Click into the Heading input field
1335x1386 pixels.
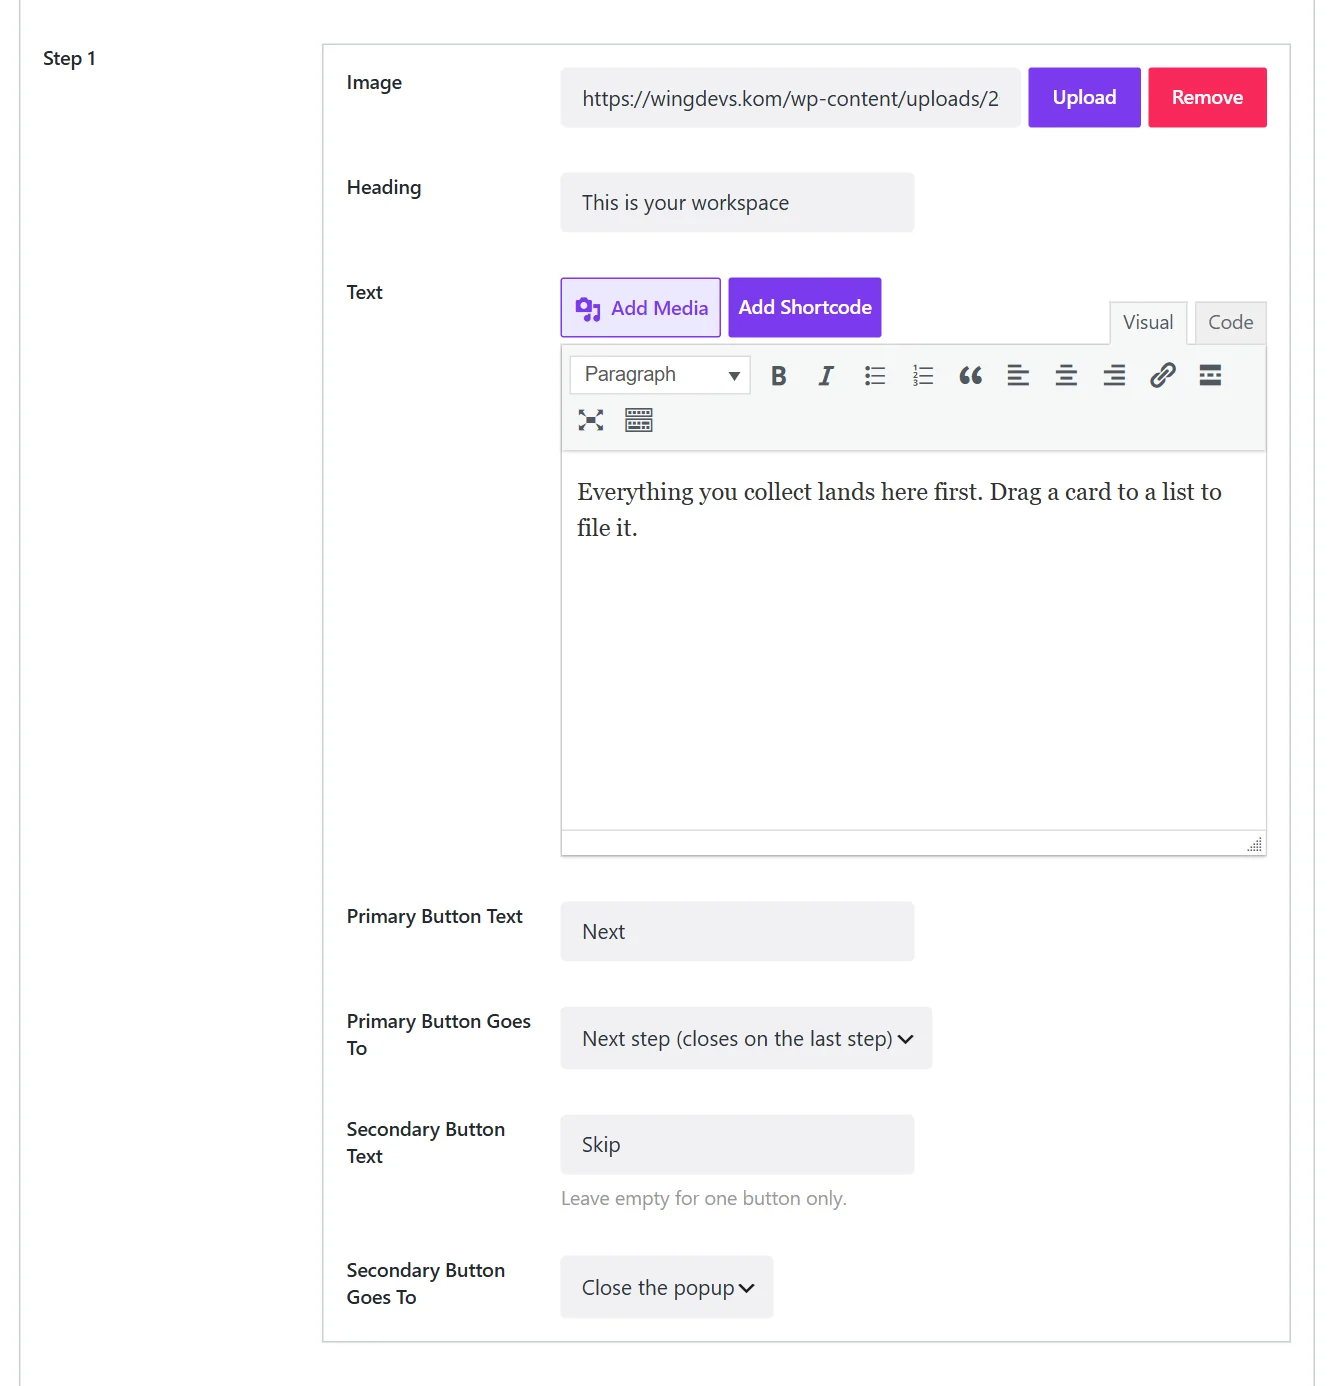737,203
